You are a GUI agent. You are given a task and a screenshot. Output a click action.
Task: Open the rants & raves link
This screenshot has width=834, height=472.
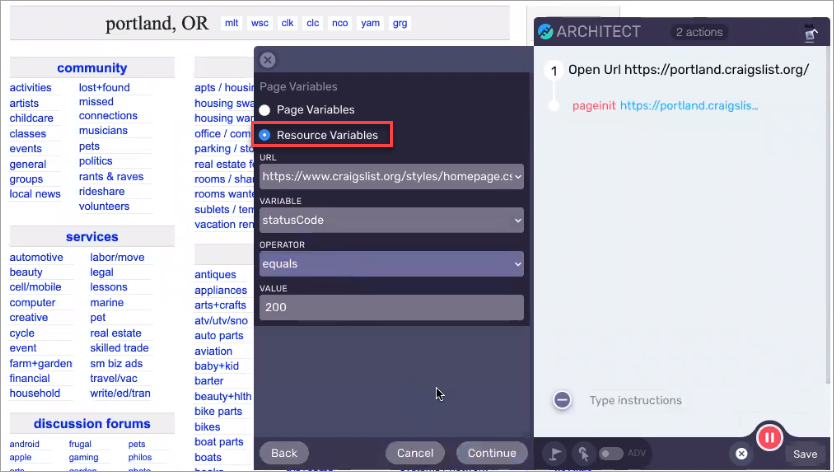tap(111, 176)
